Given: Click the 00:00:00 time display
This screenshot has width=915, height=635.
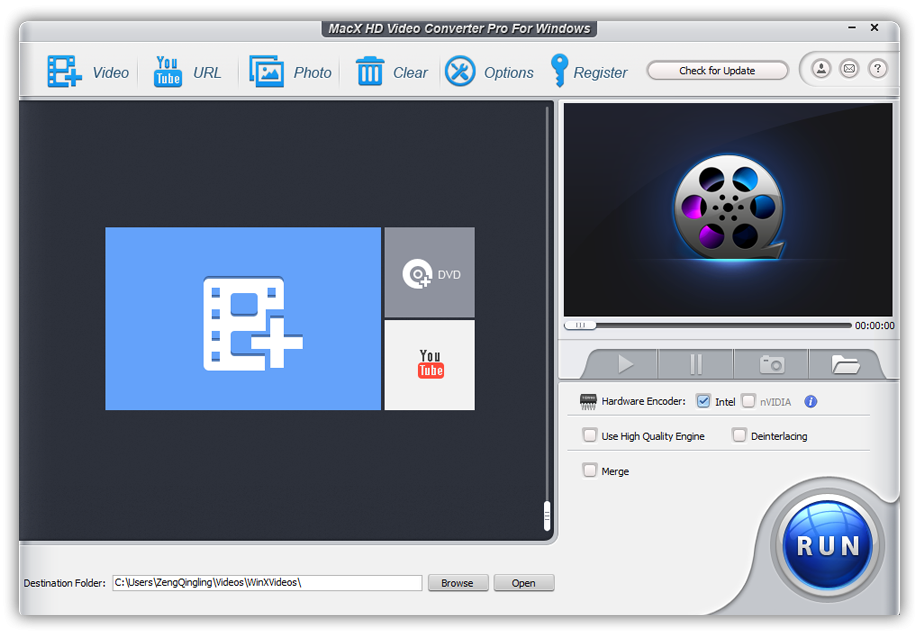Looking at the screenshot, I should pyautogui.click(x=874, y=326).
